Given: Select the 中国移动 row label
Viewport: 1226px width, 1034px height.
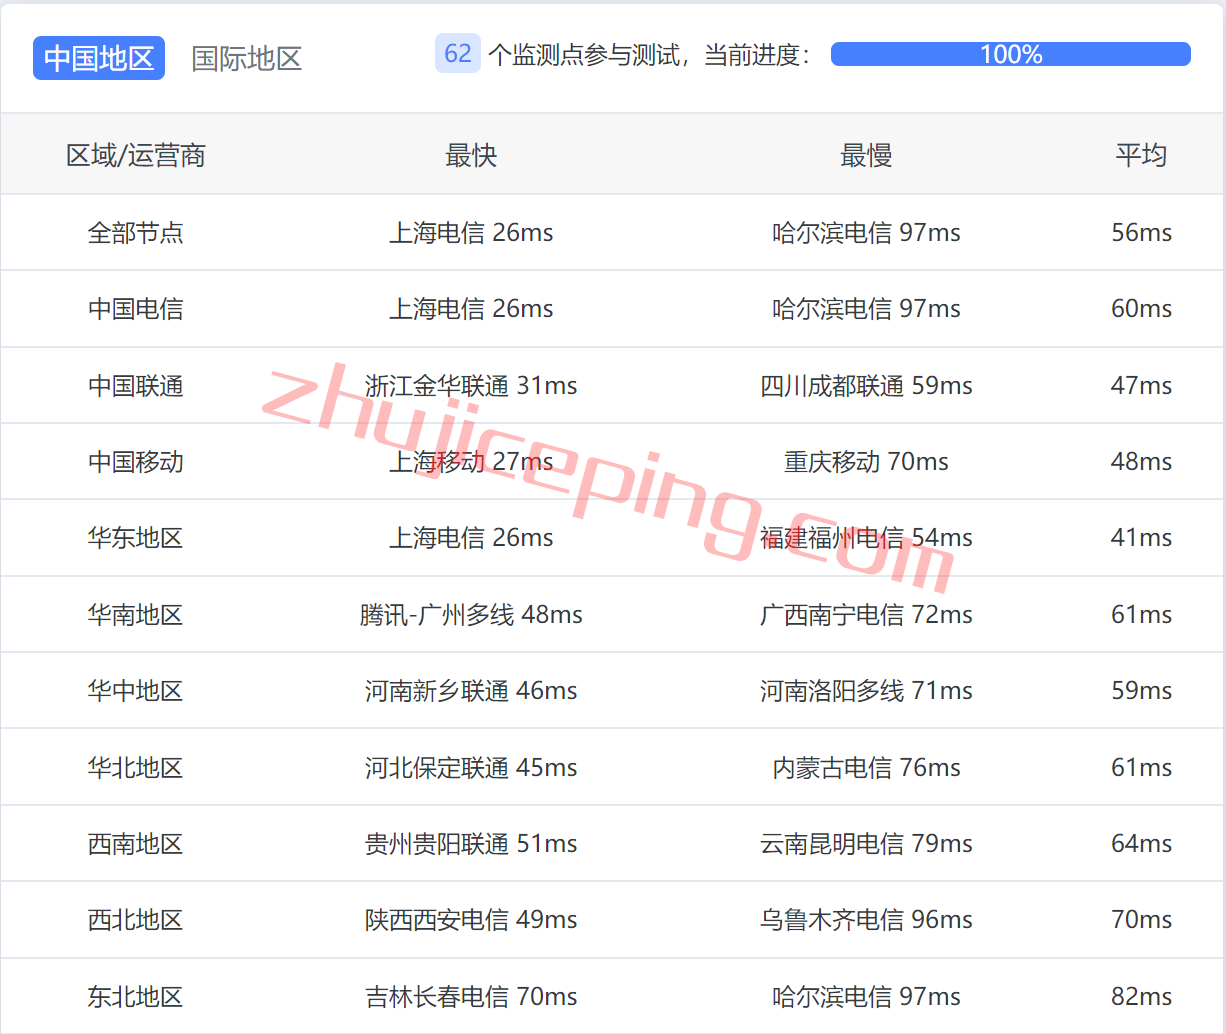Looking at the screenshot, I should coord(136,461).
